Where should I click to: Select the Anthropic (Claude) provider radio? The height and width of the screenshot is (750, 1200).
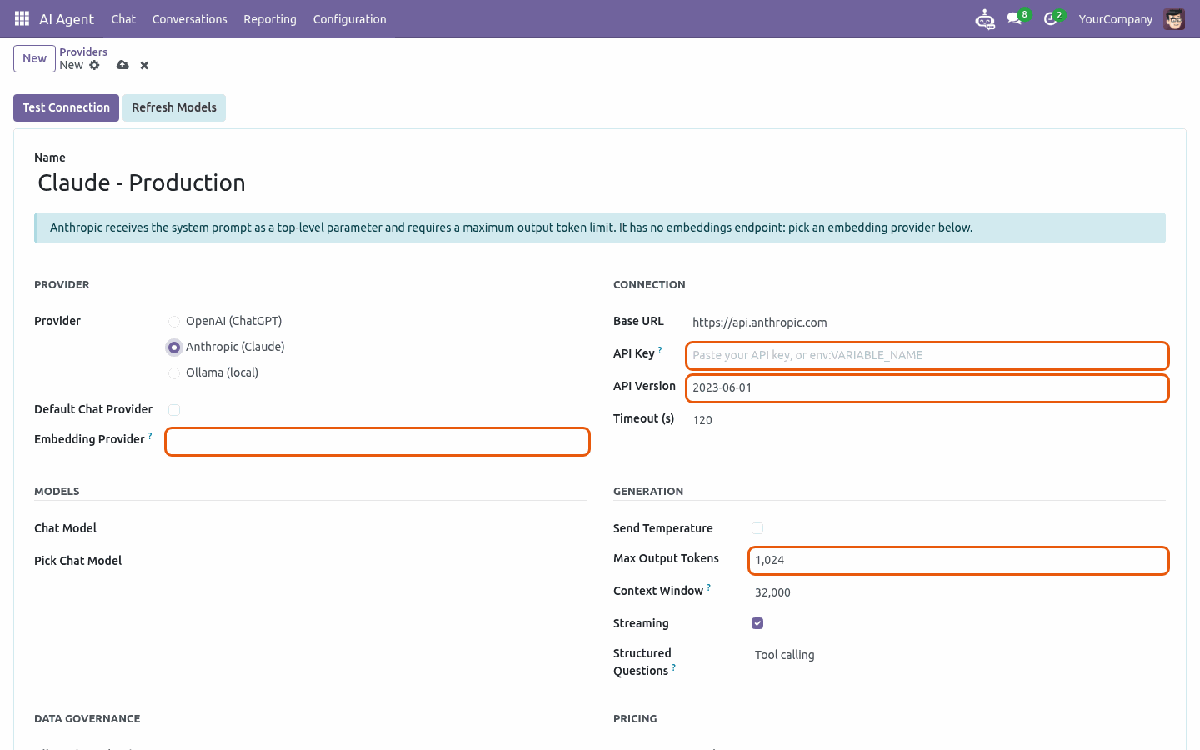(x=174, y=347)
